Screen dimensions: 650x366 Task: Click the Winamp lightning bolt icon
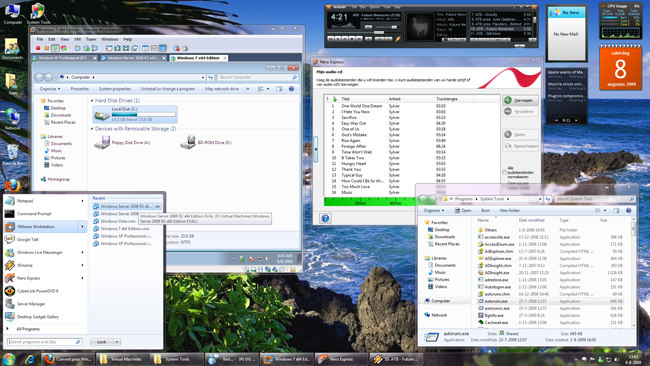[x=398, y=39]
